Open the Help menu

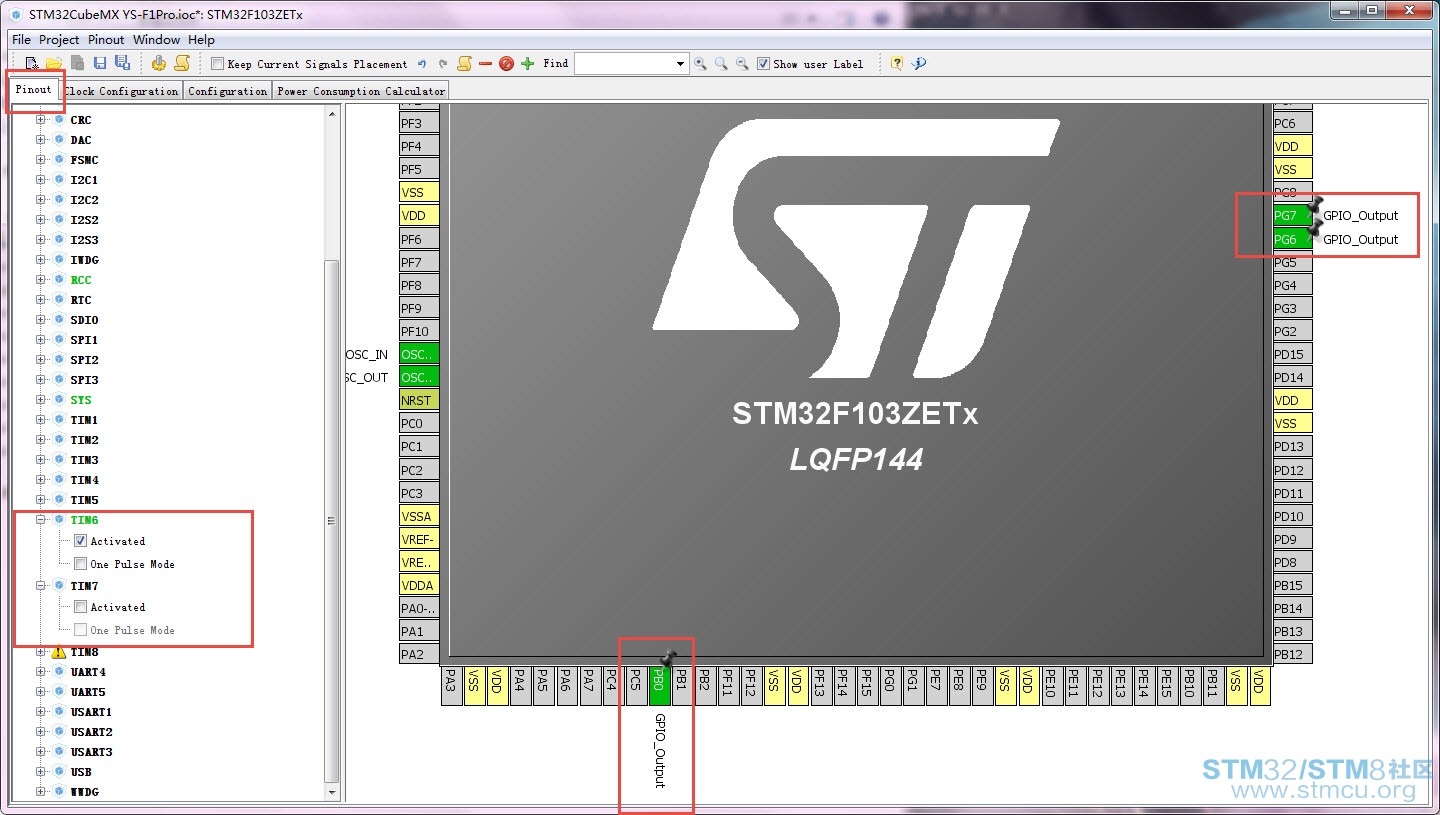201,40
